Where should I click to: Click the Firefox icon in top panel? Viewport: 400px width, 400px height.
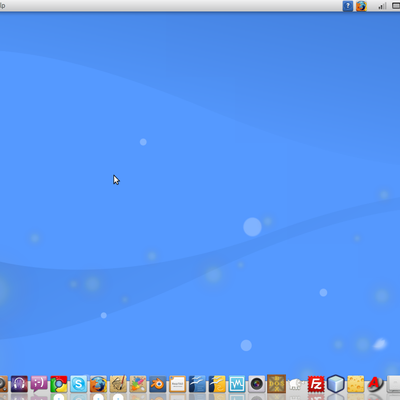pos(361,6)
